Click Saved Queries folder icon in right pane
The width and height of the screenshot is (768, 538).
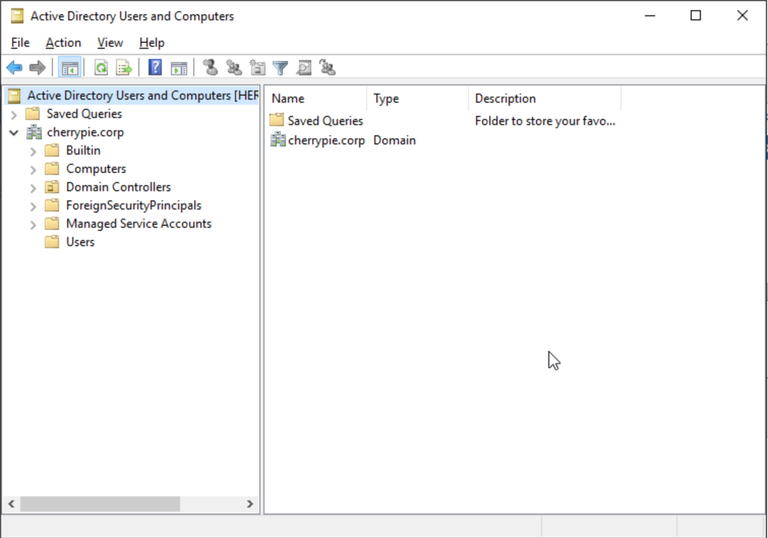click(277, 120)
